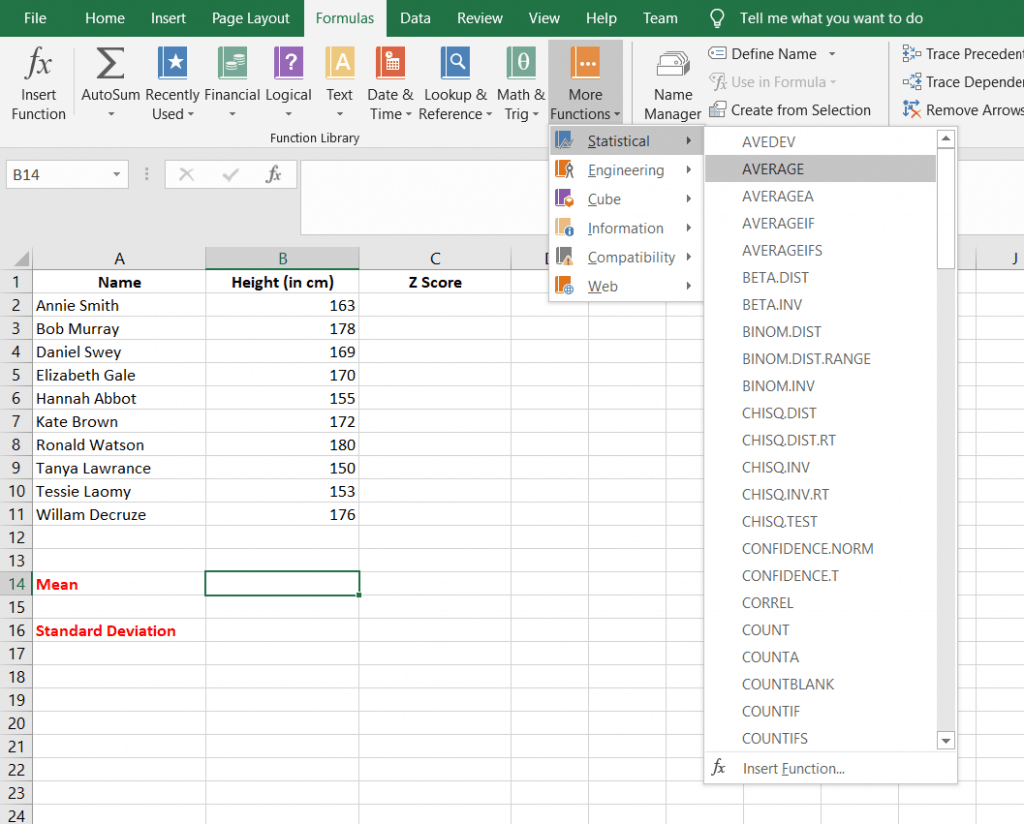Select cell B14 next to Mean
The image size is (1024, 824).
tap(282, 584)
